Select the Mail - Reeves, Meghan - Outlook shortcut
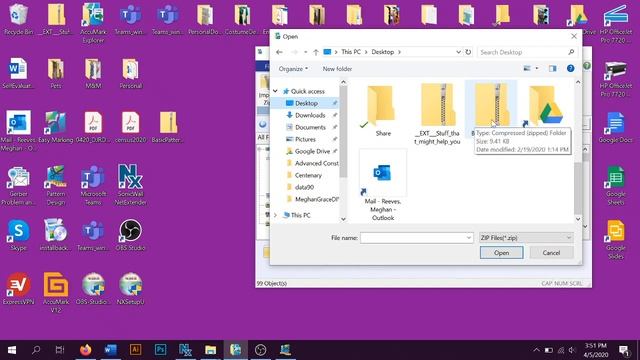640x360 pixels. pos(383,186)
